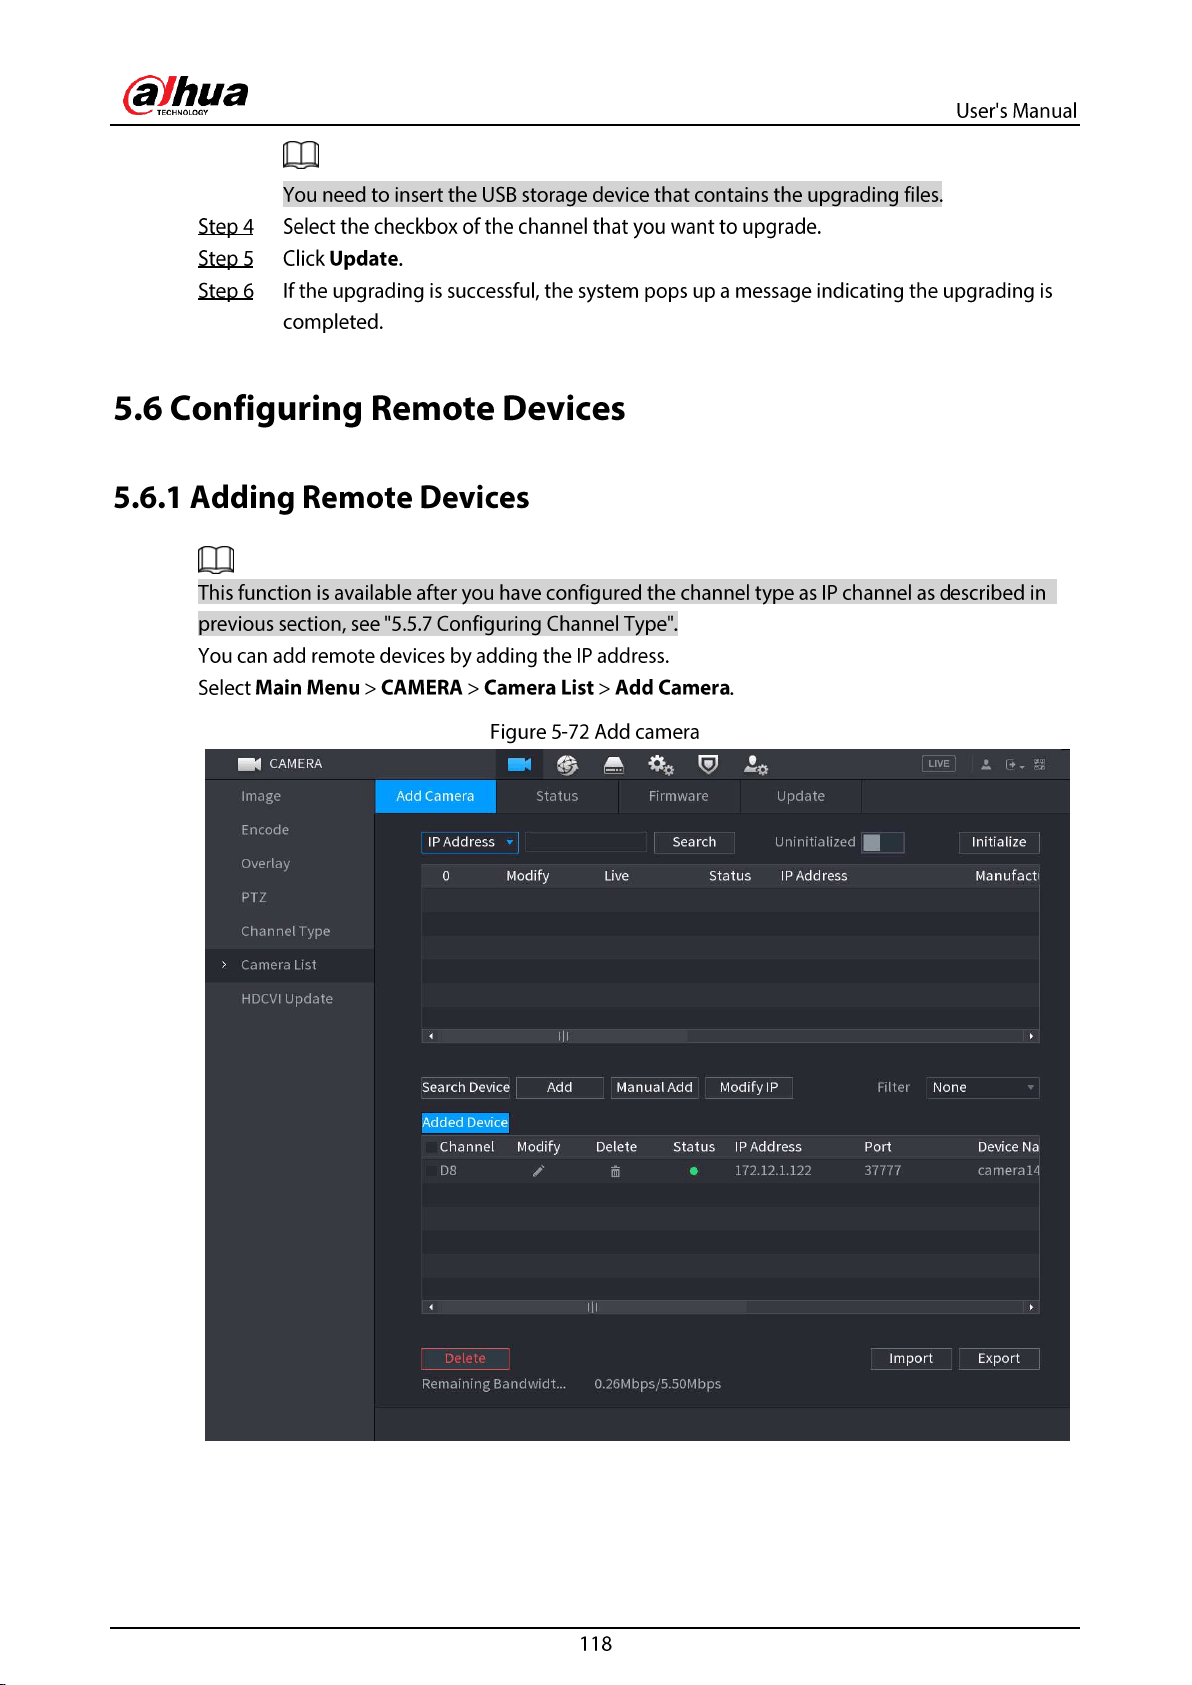Screen dimensions: 1192x1685
Task: Click the Step 6 link text
Action: pyautogui.click(x=226, y=291)
